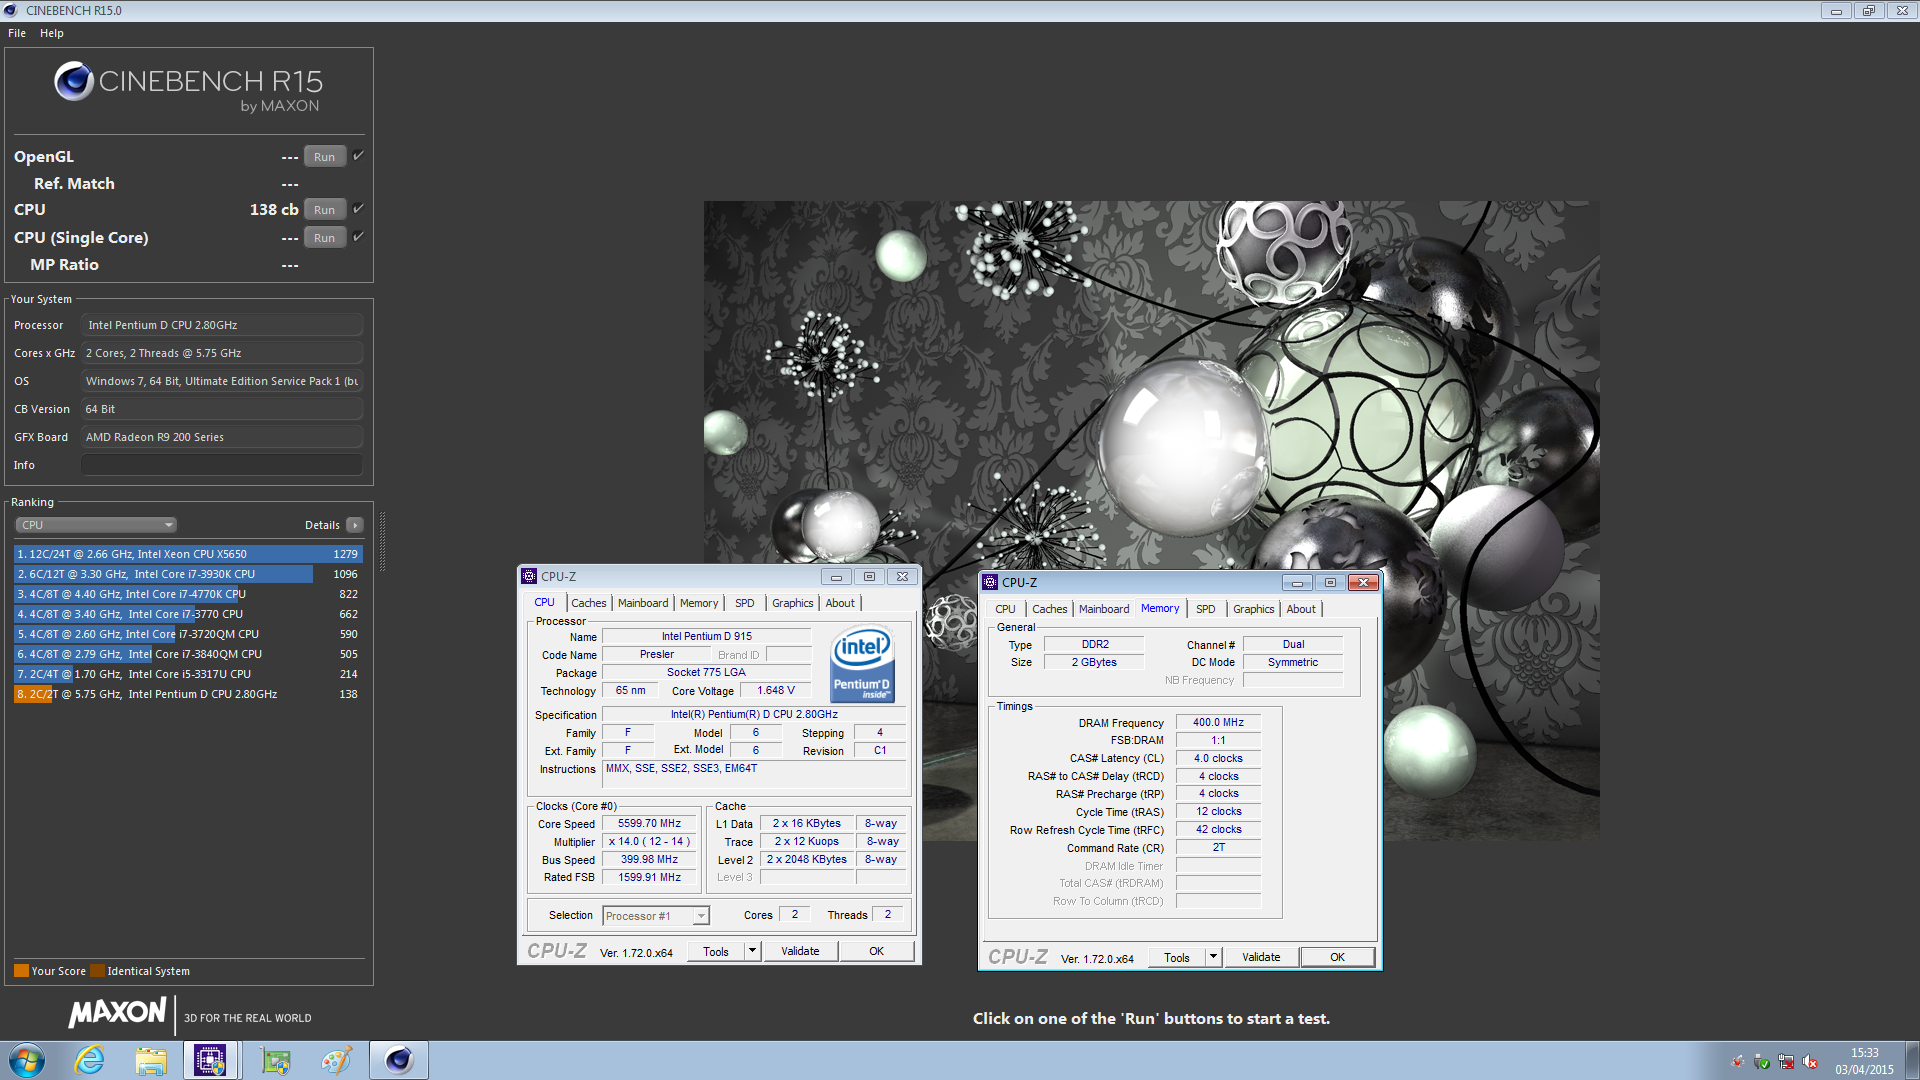Select ranking row Intel Core i7-3930K
Image resolution: width=1920 pixels, height=1080 pixels.
click(188, 574)
